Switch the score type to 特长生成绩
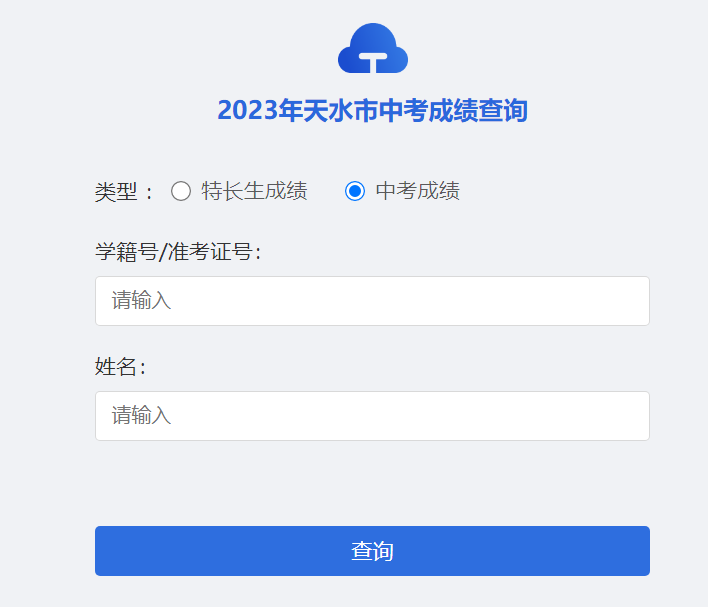The height and width of the screenshot is (607, 708). 181,191
